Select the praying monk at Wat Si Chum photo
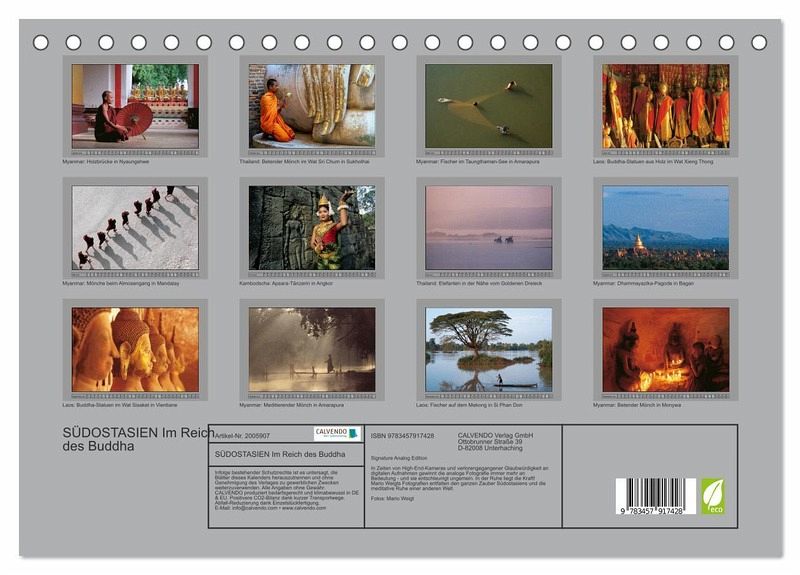 [312, 106]
